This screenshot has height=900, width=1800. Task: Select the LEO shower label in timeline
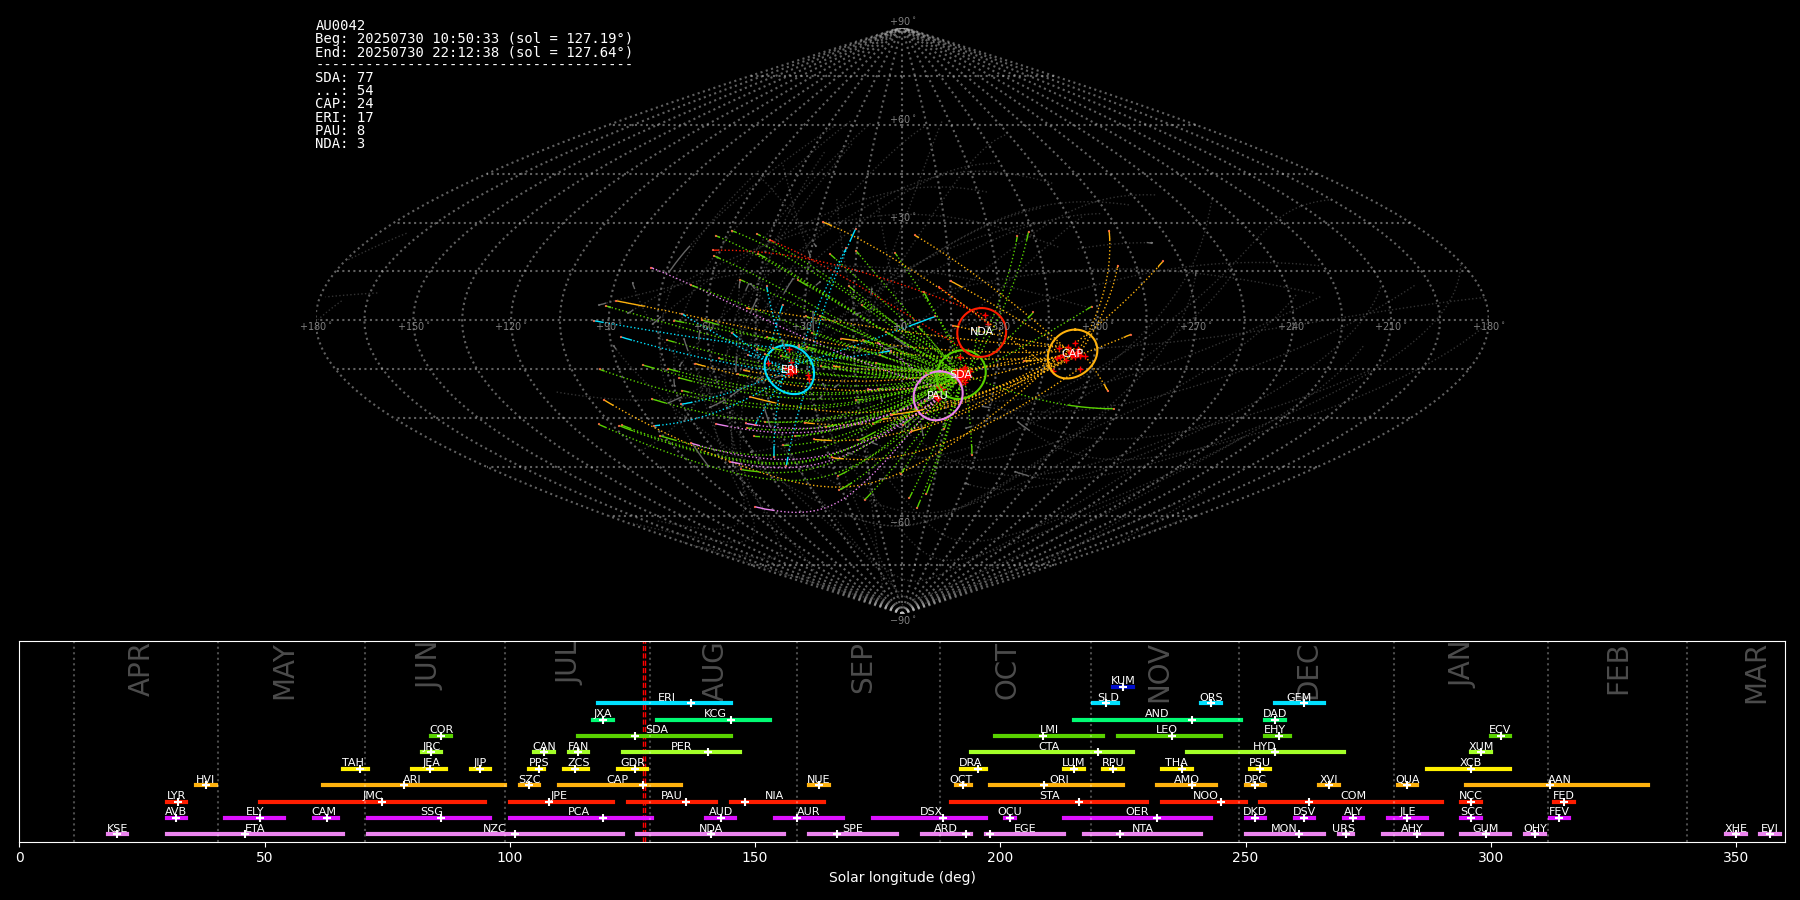1166,729
